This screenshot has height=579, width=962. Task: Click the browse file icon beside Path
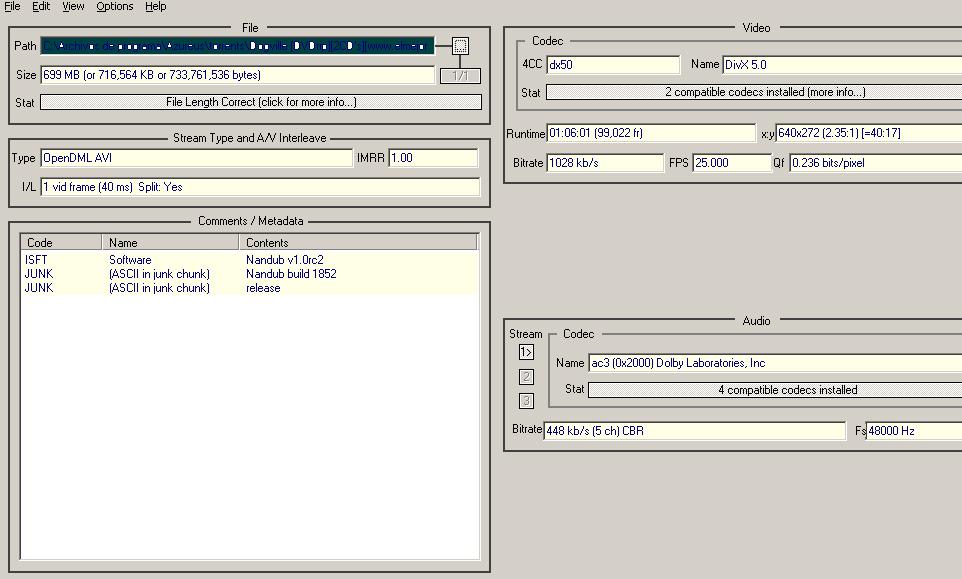pyautogui.click(x=460, y=45)
